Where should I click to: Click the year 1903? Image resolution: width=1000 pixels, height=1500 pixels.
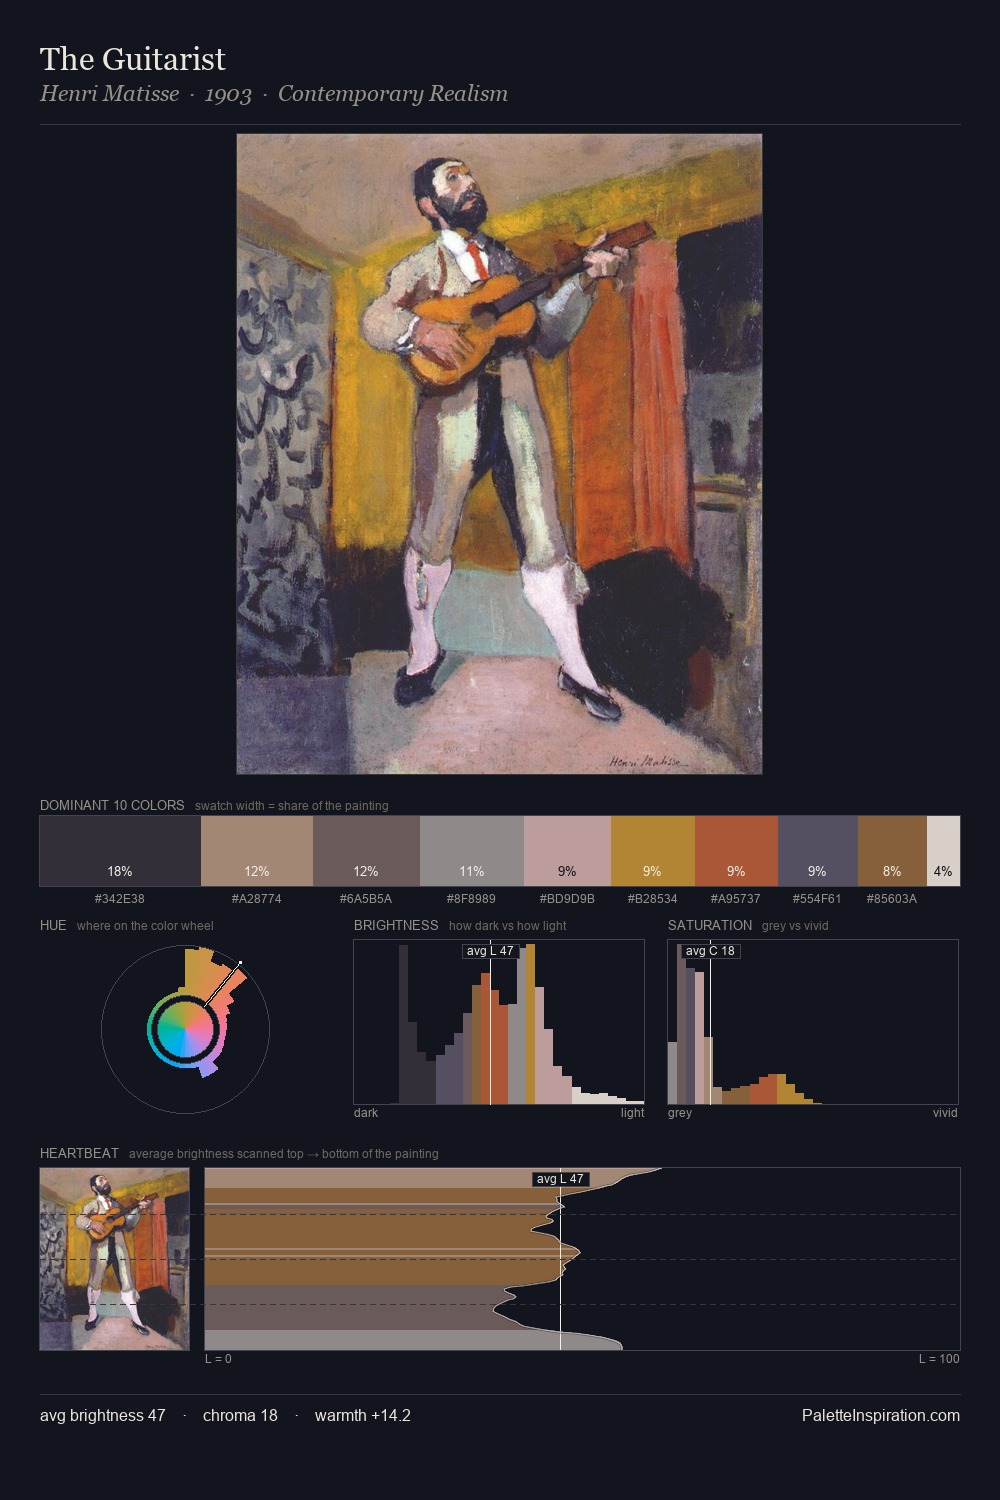[x=228, y=94]
